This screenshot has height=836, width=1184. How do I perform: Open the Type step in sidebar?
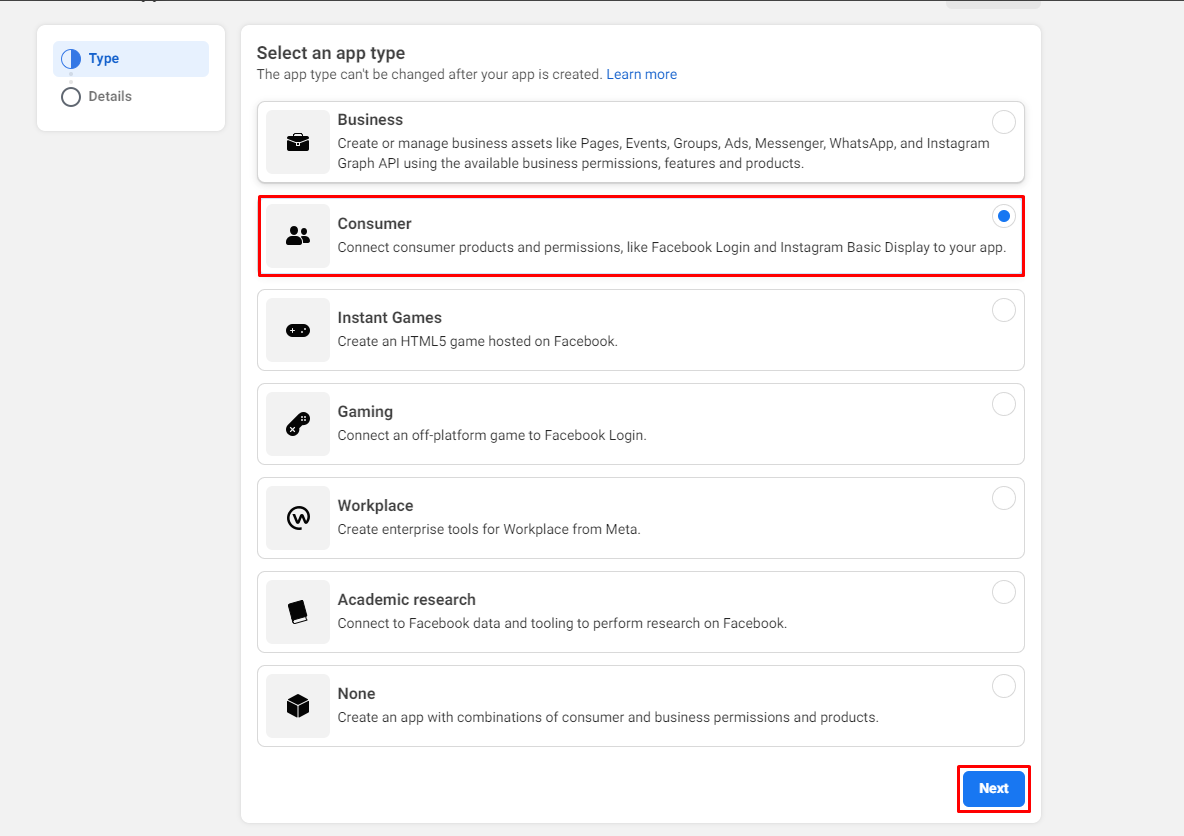[x=131, y=59]
